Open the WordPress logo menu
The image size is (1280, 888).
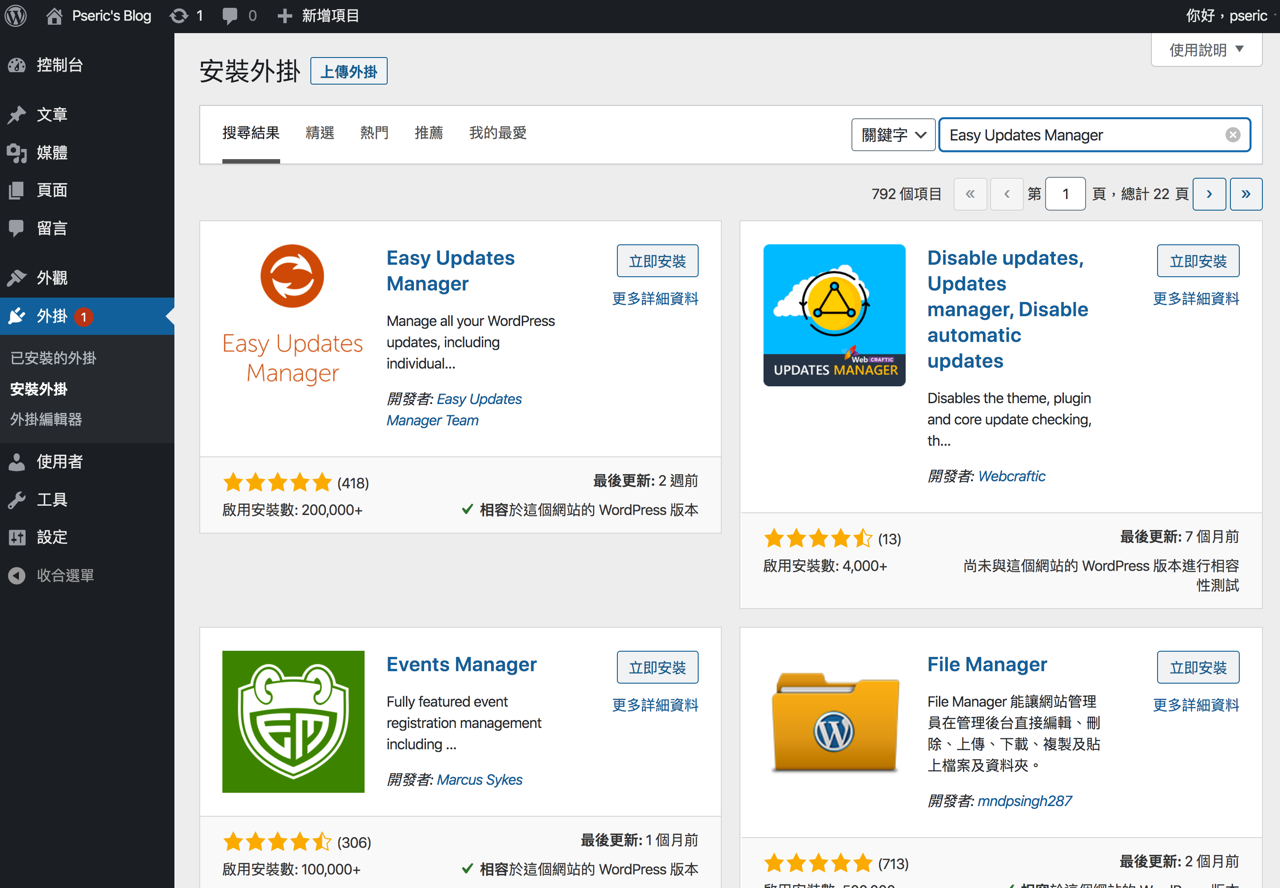(x=16, y=16)
